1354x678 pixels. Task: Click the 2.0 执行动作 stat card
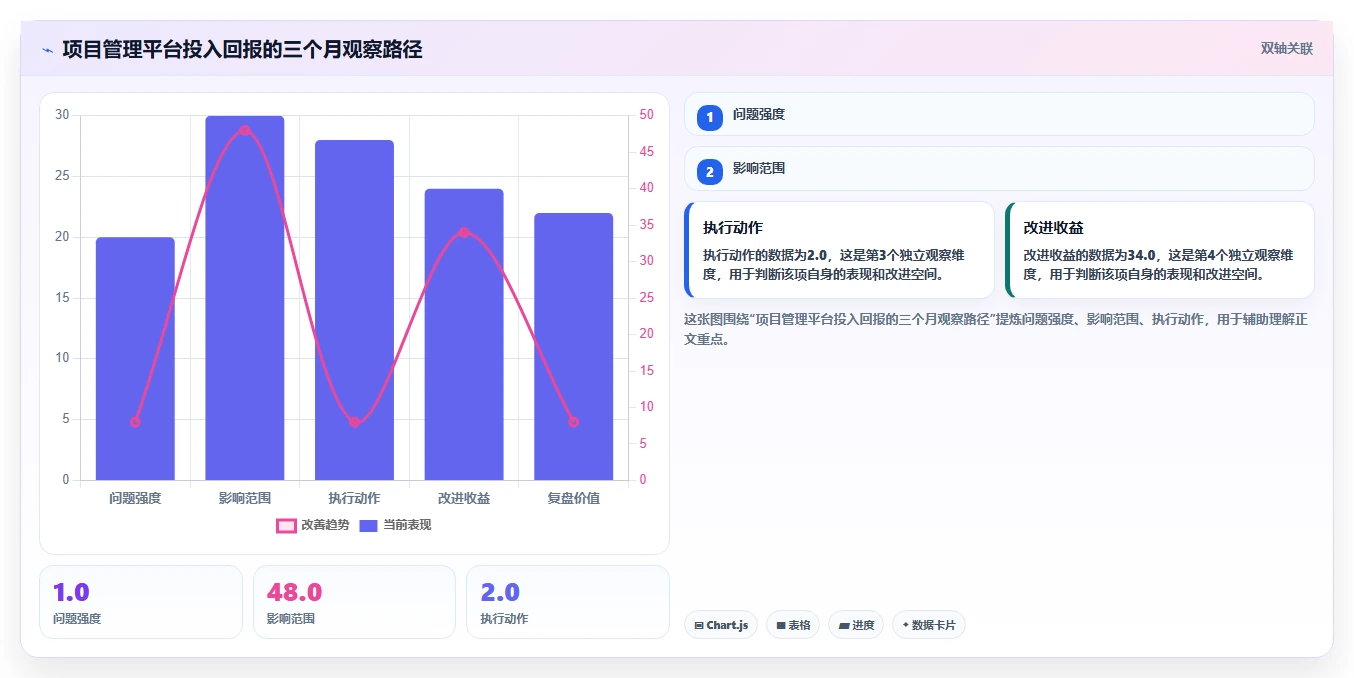tap(568, 602)
